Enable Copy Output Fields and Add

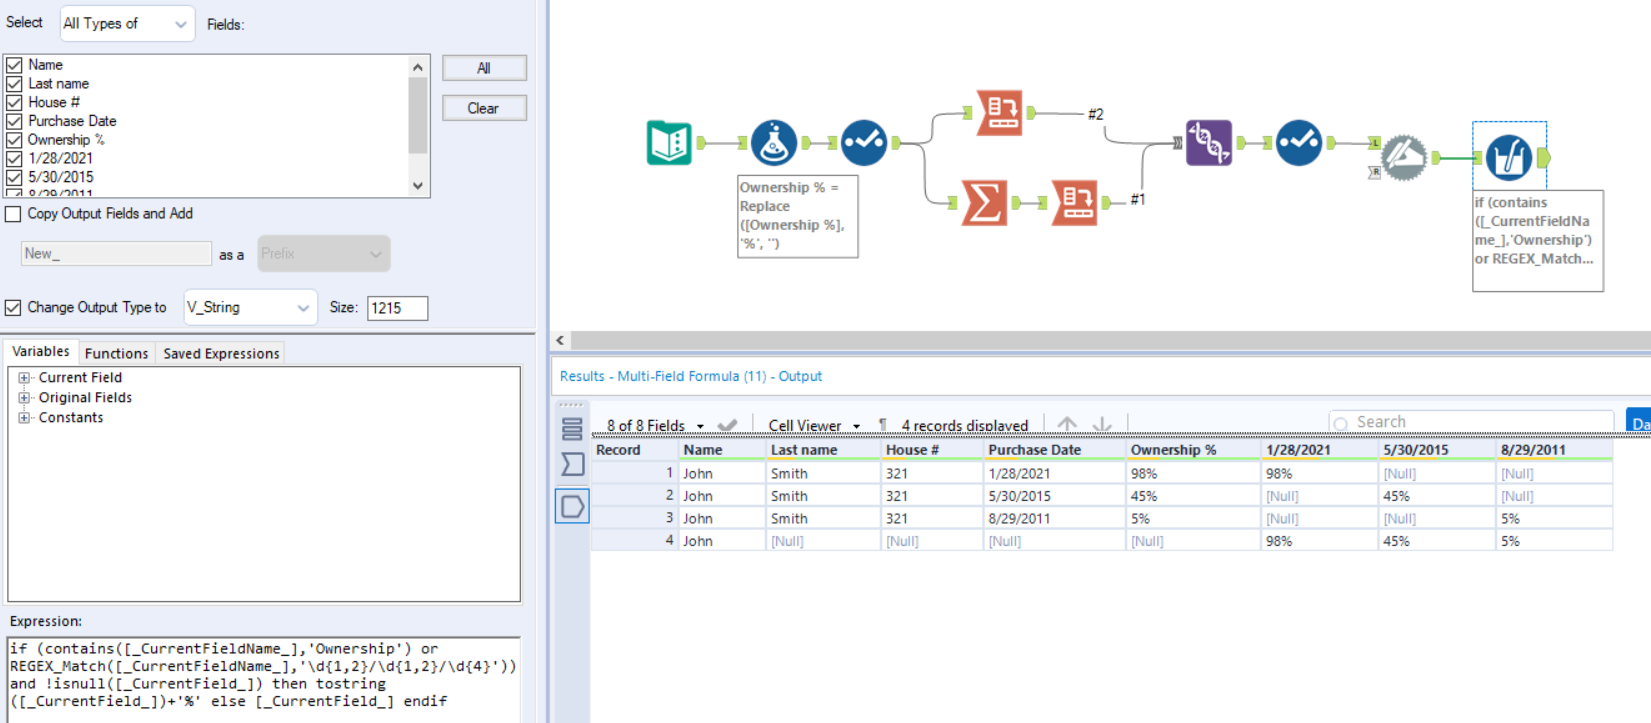tap(14, 214)
